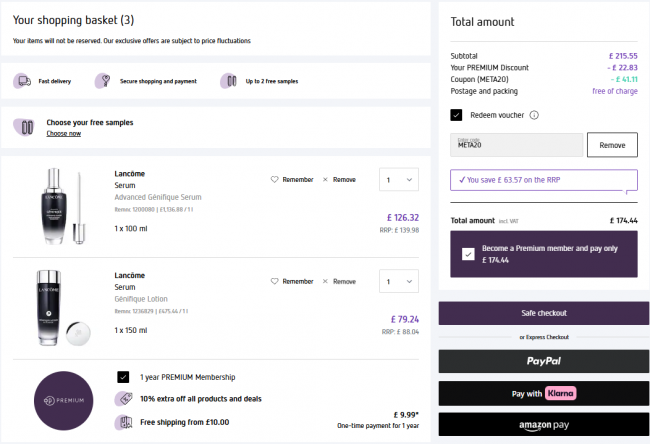Pay with the PayPal express button
The image size is (650, 444).
tap(544, 361)
